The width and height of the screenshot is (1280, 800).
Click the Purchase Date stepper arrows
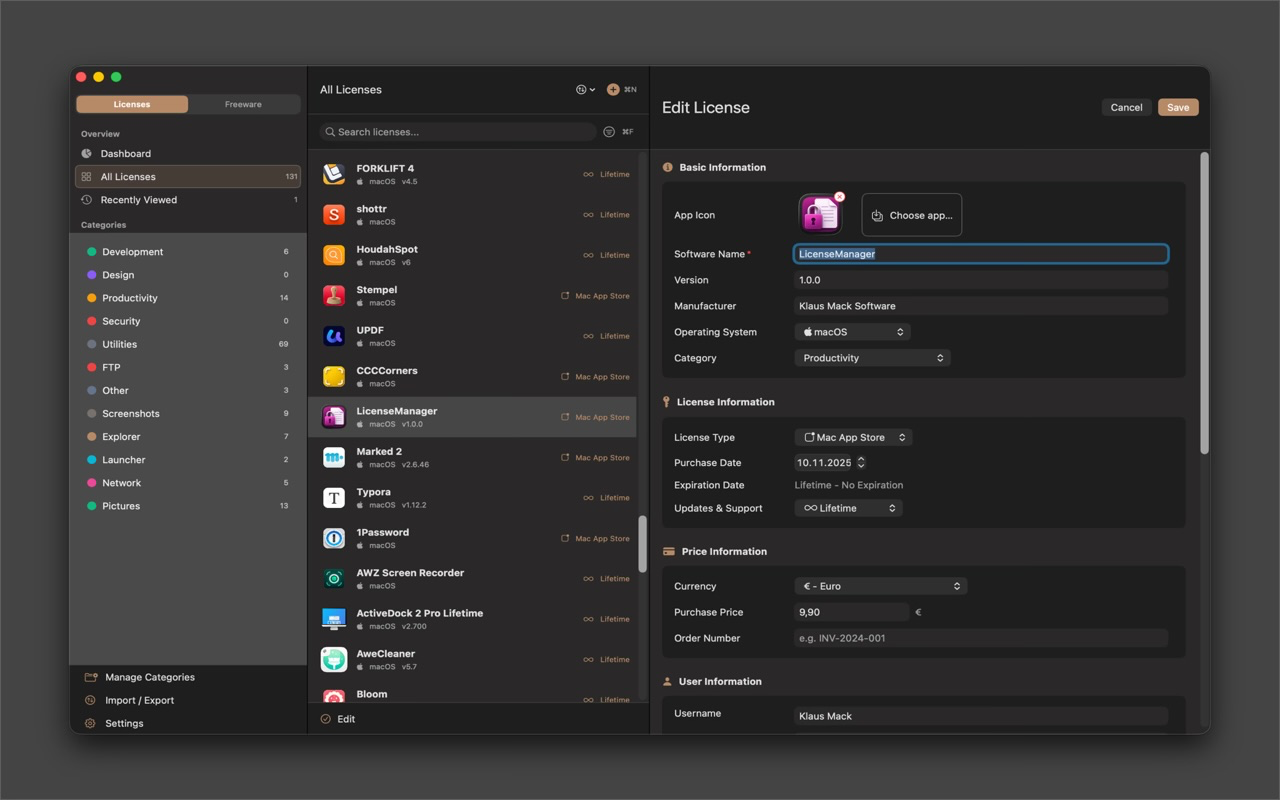(861, 463)
